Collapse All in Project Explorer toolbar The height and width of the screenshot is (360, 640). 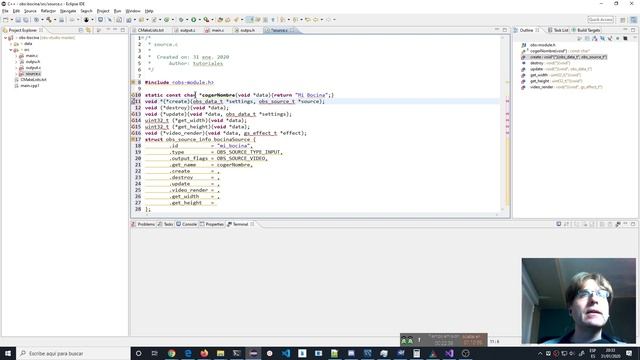pos(81,30)
